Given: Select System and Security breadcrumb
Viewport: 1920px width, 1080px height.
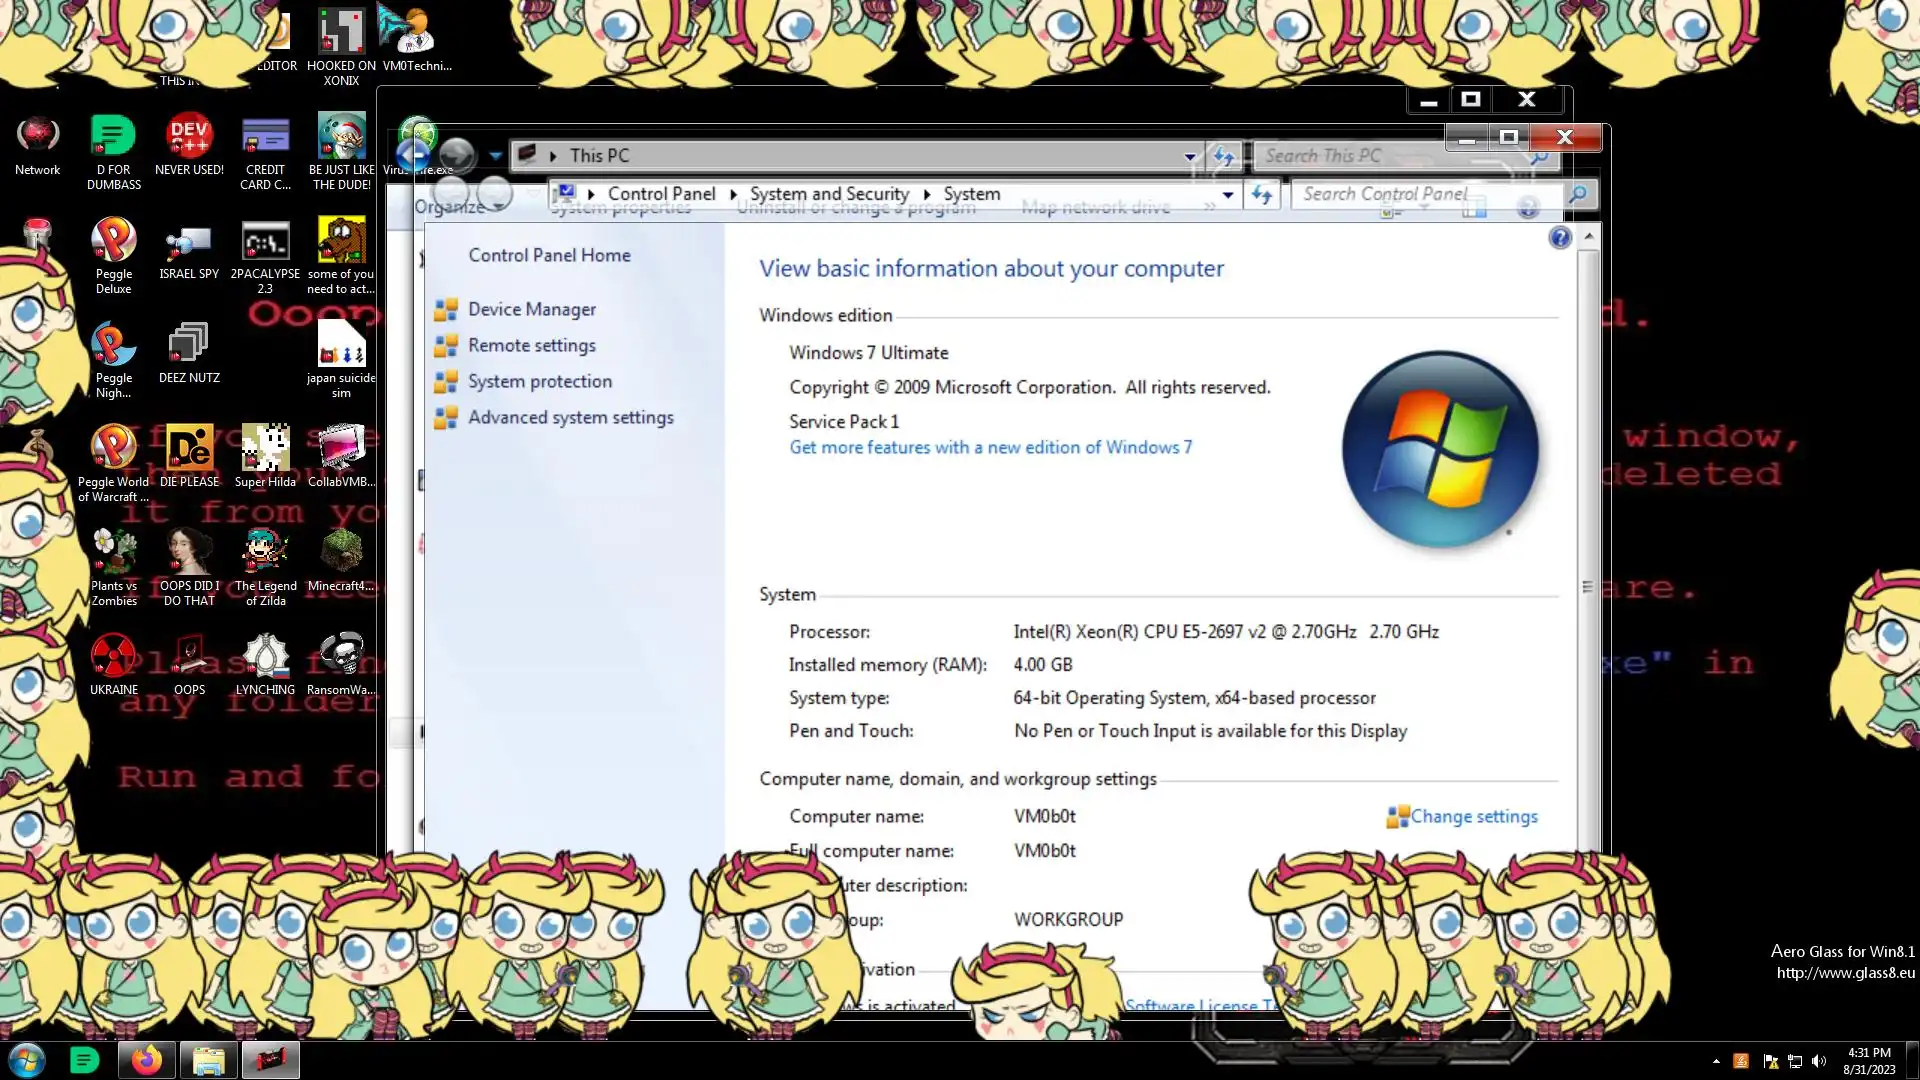Looking at the screenshot, I should pyautogui.click(x=829, y=194).
